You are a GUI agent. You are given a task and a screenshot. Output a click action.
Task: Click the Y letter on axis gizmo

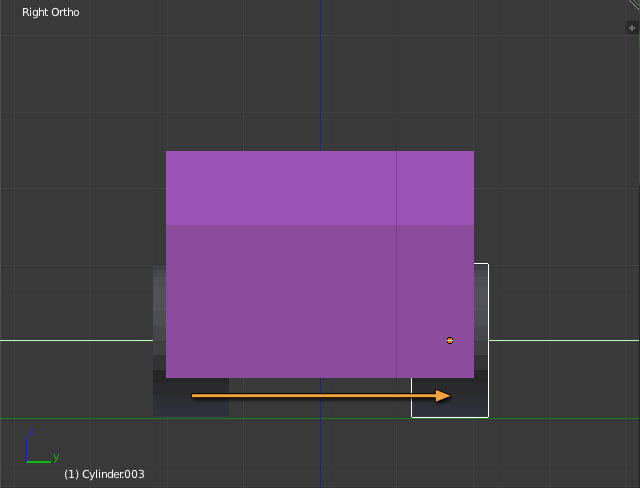click(56, 457)
